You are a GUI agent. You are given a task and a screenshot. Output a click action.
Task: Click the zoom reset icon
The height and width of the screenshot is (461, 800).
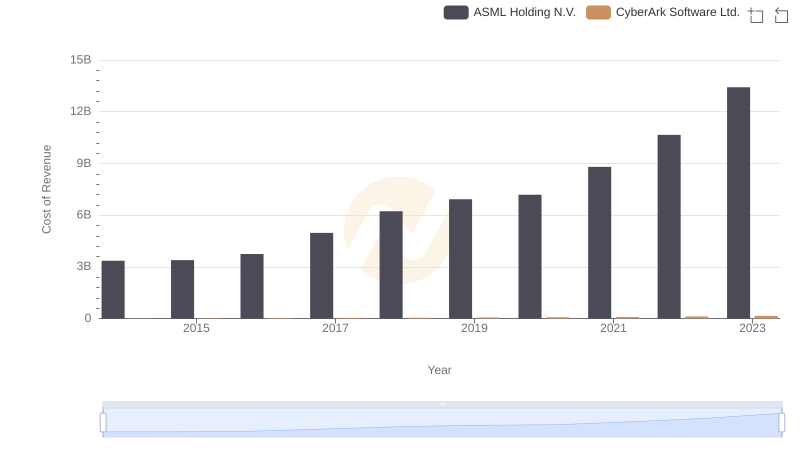coord(782,15)
